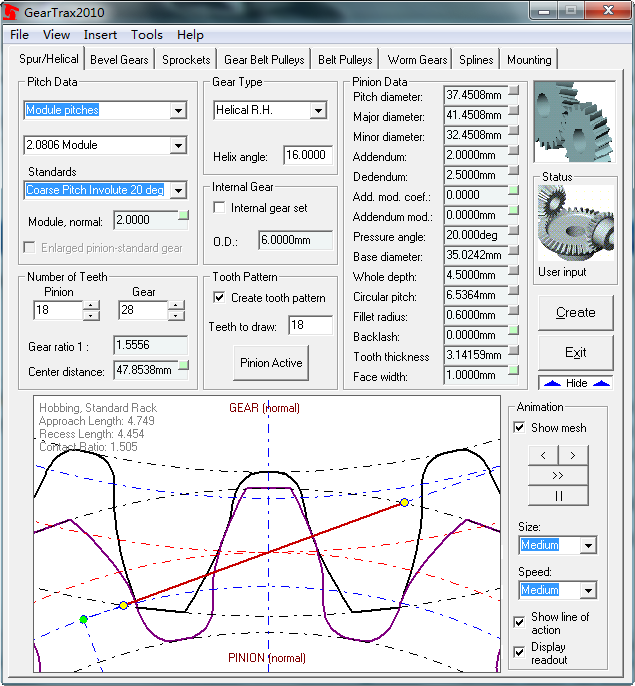Click the small square indicator beside Dedendum value
Viewport: 635px width, 686px height.
coord(514,170)
